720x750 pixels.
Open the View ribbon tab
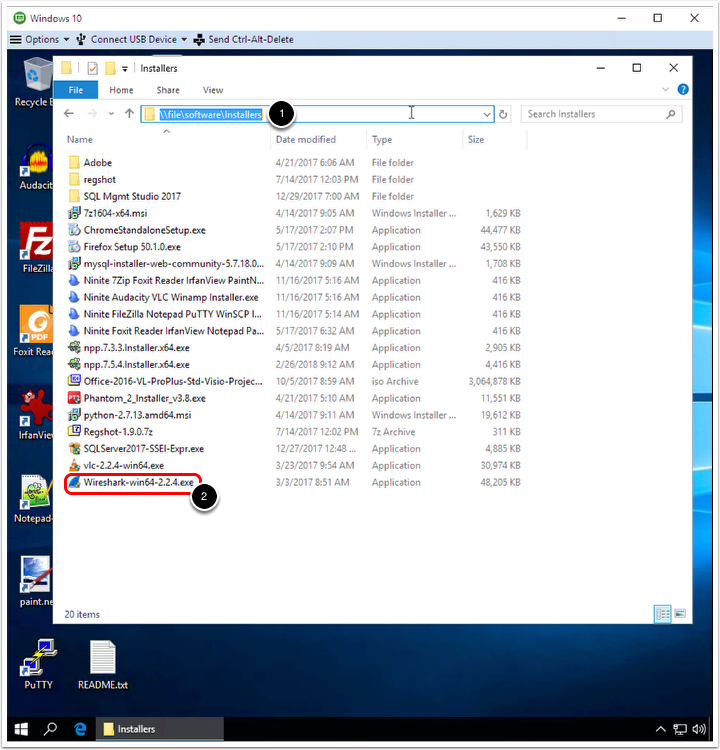point(213,90)
